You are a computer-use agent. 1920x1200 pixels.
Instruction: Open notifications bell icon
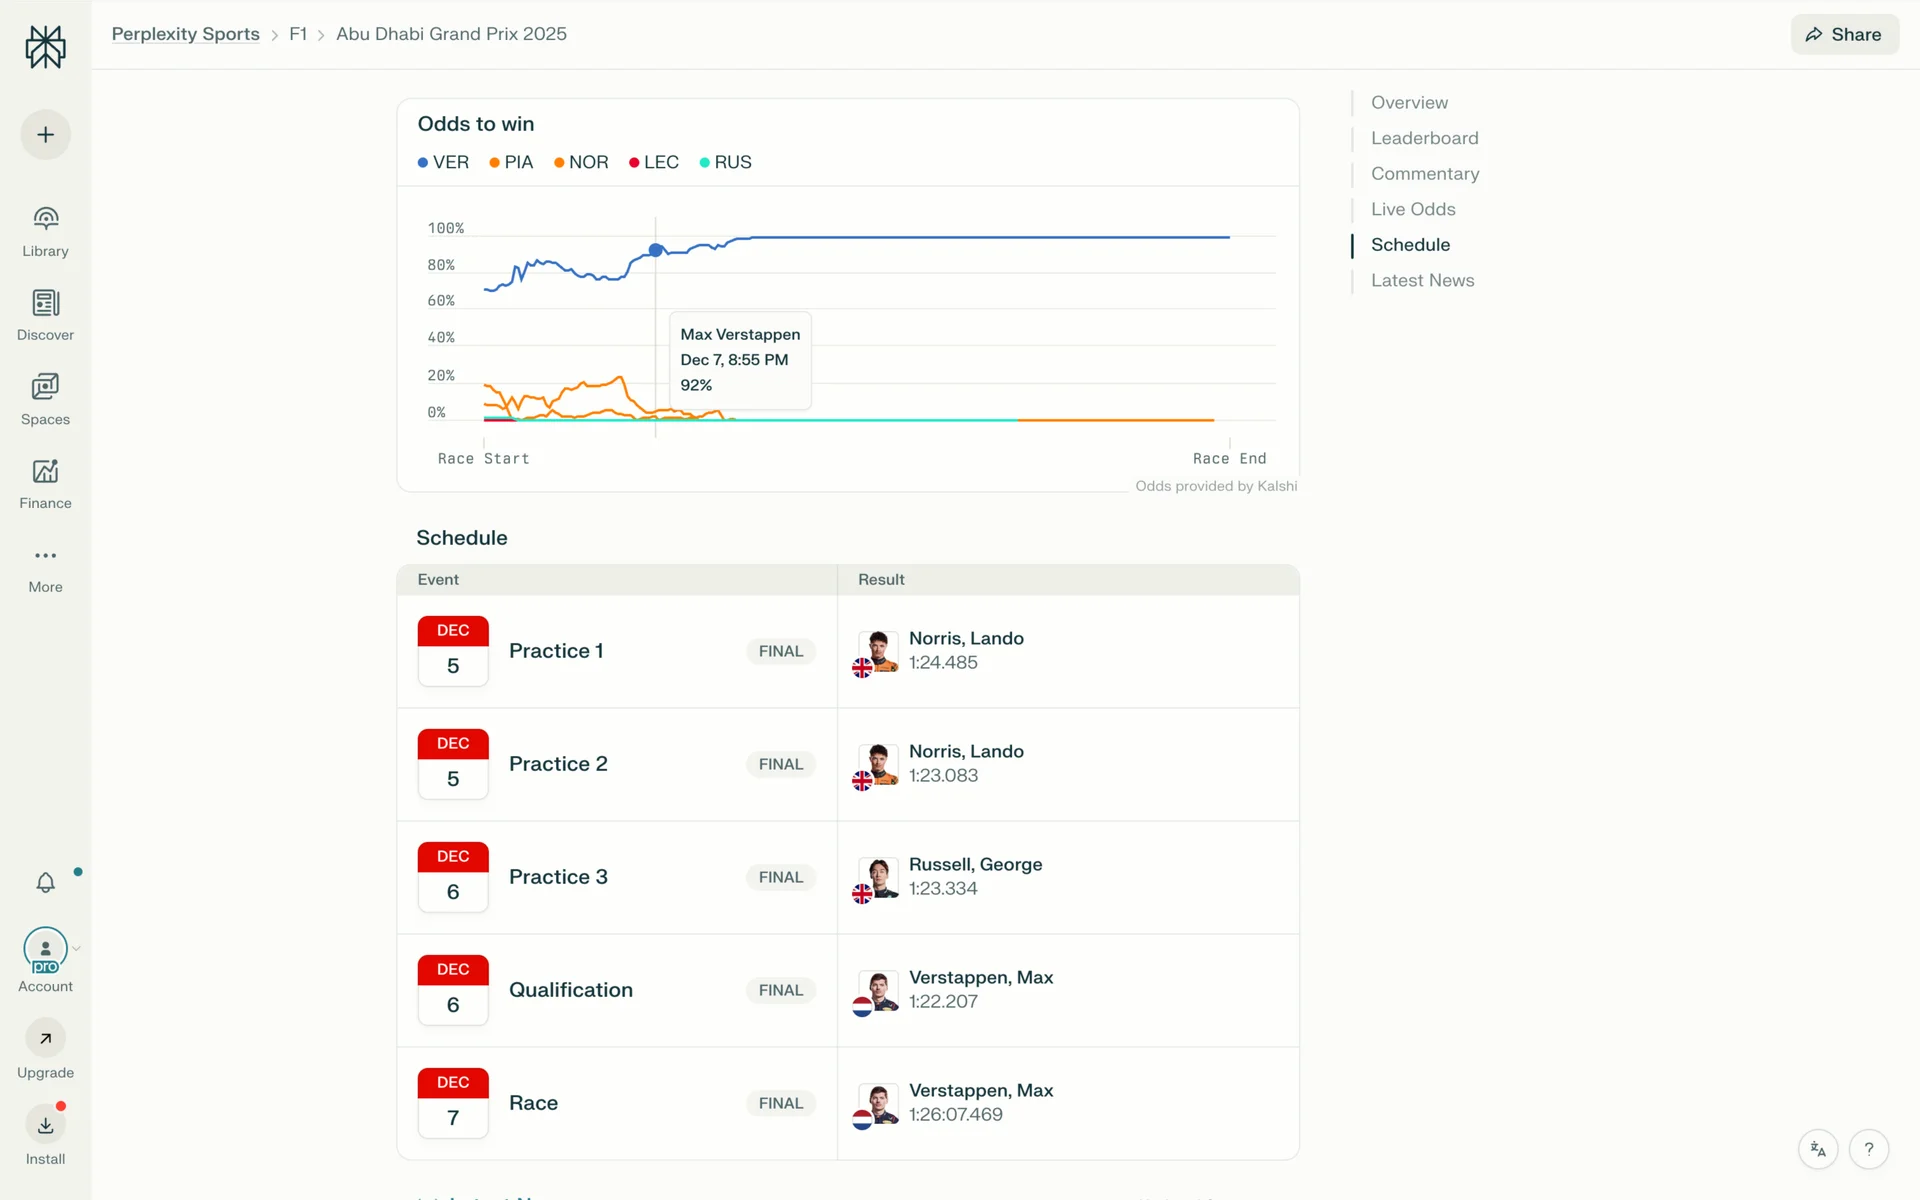point(45,883)
